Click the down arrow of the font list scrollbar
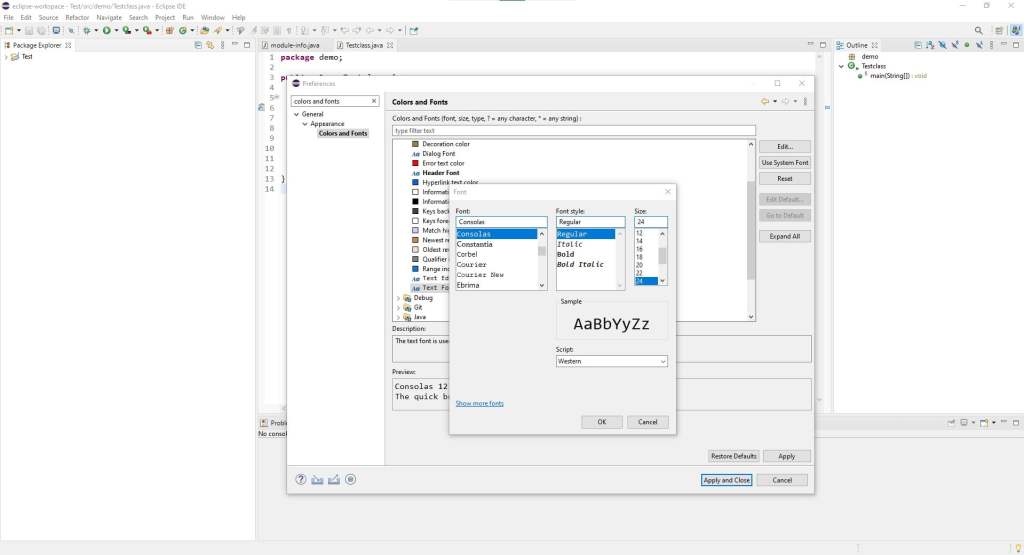The height and width of the screenshot is (555, 1024). click(541, 285)
